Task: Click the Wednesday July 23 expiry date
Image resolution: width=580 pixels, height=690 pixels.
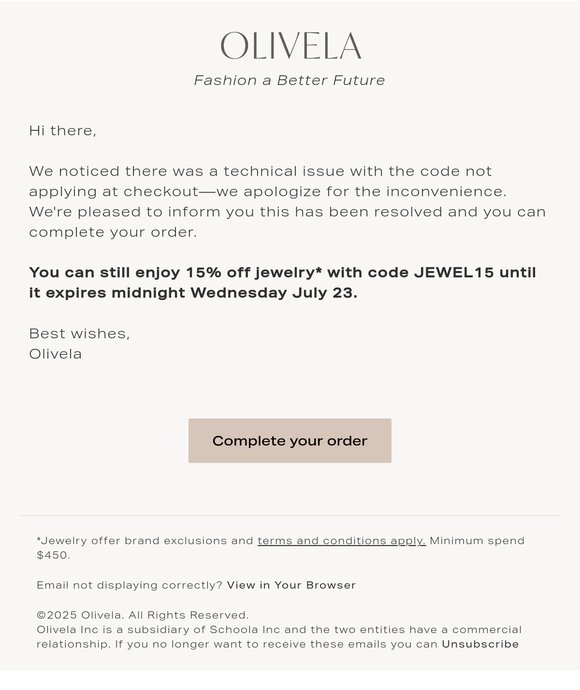Action: pos(273,293)
